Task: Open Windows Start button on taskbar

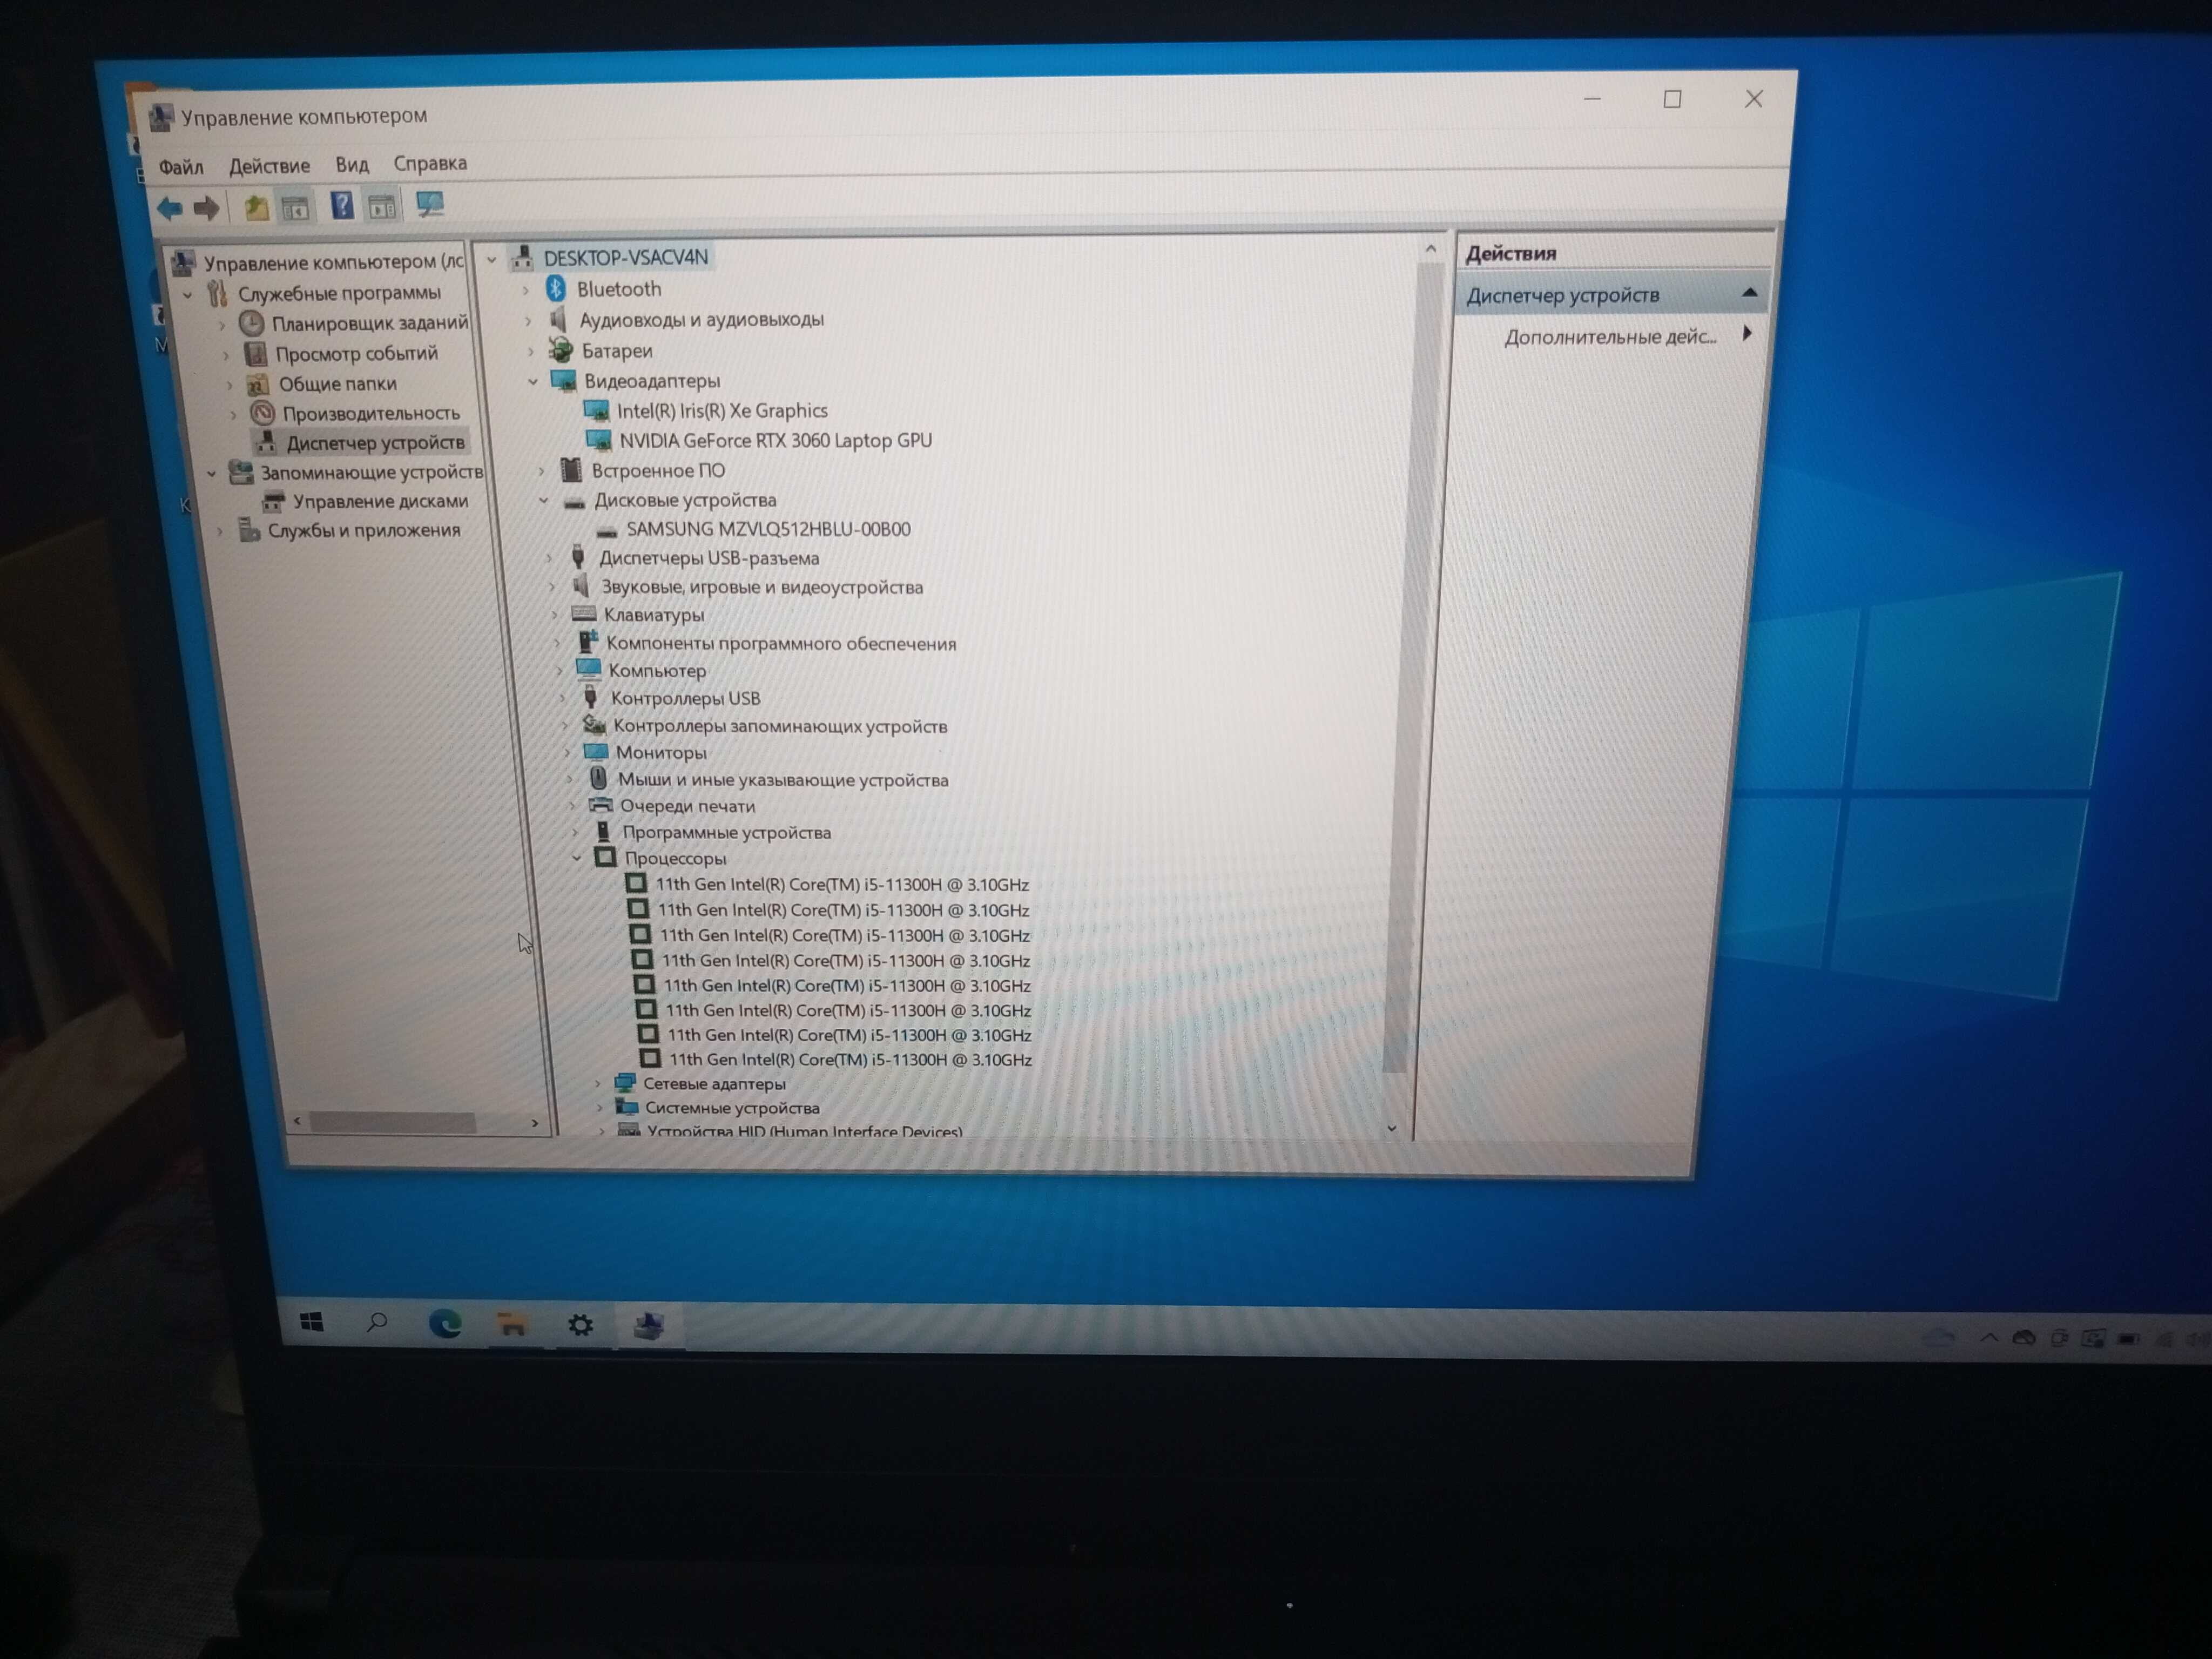Action: click(312, 1322)
